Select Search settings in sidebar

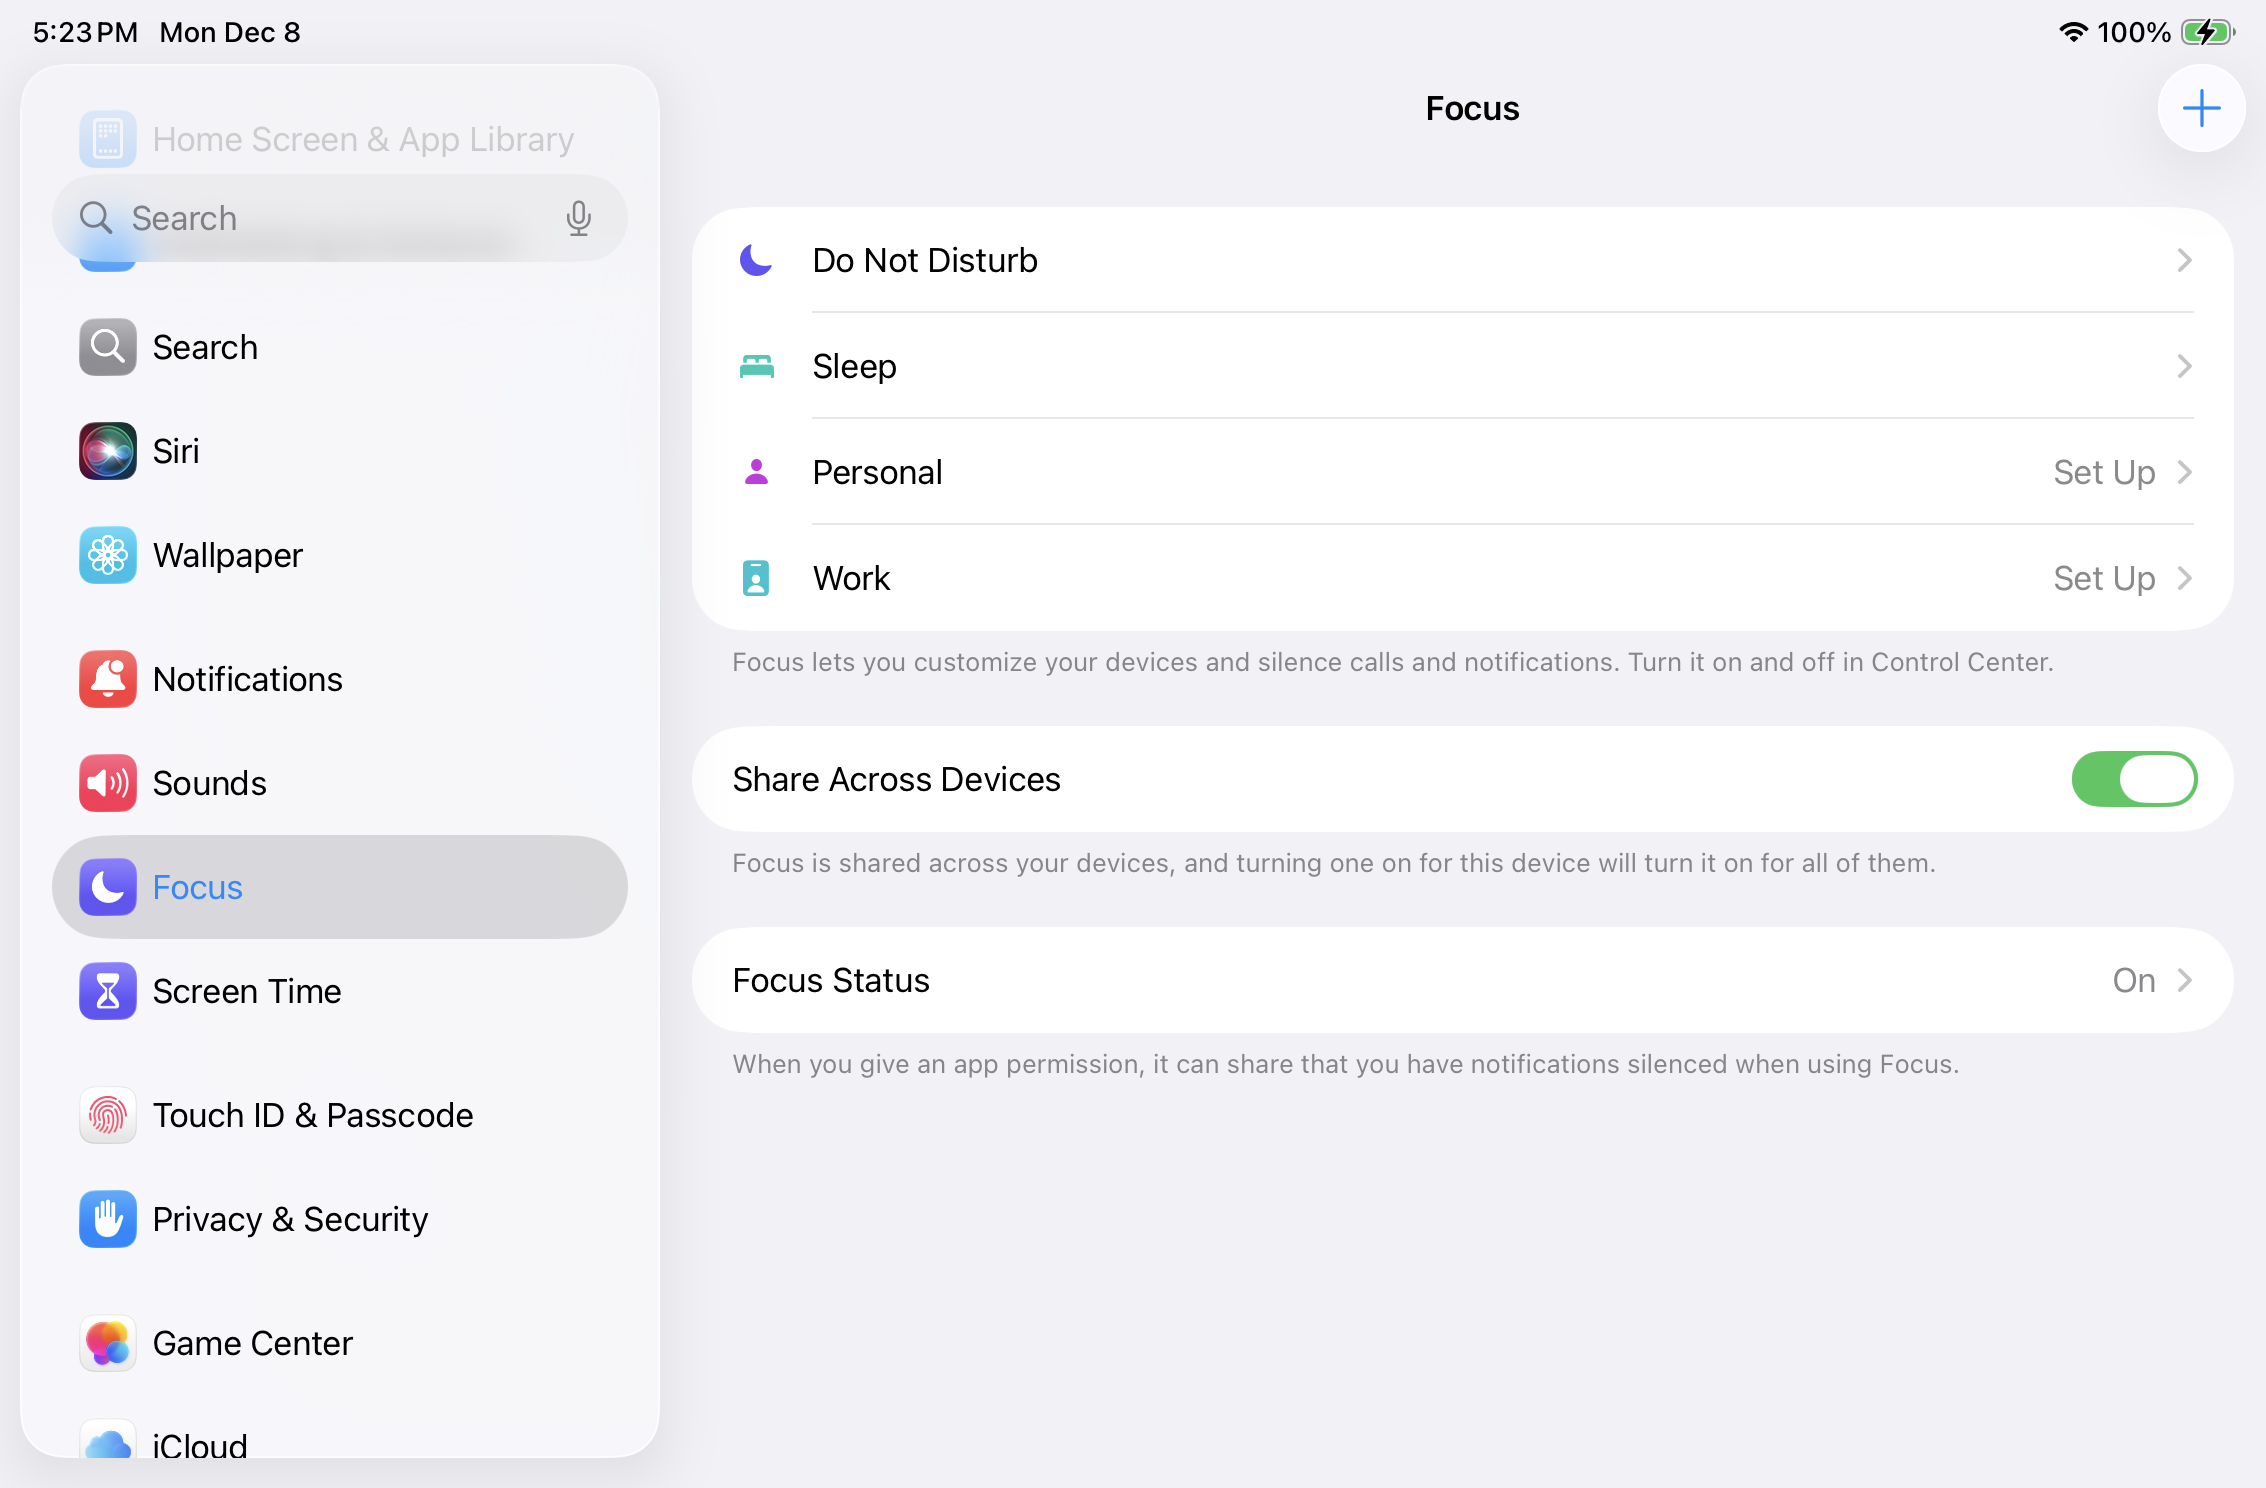[x=205, y=347]
